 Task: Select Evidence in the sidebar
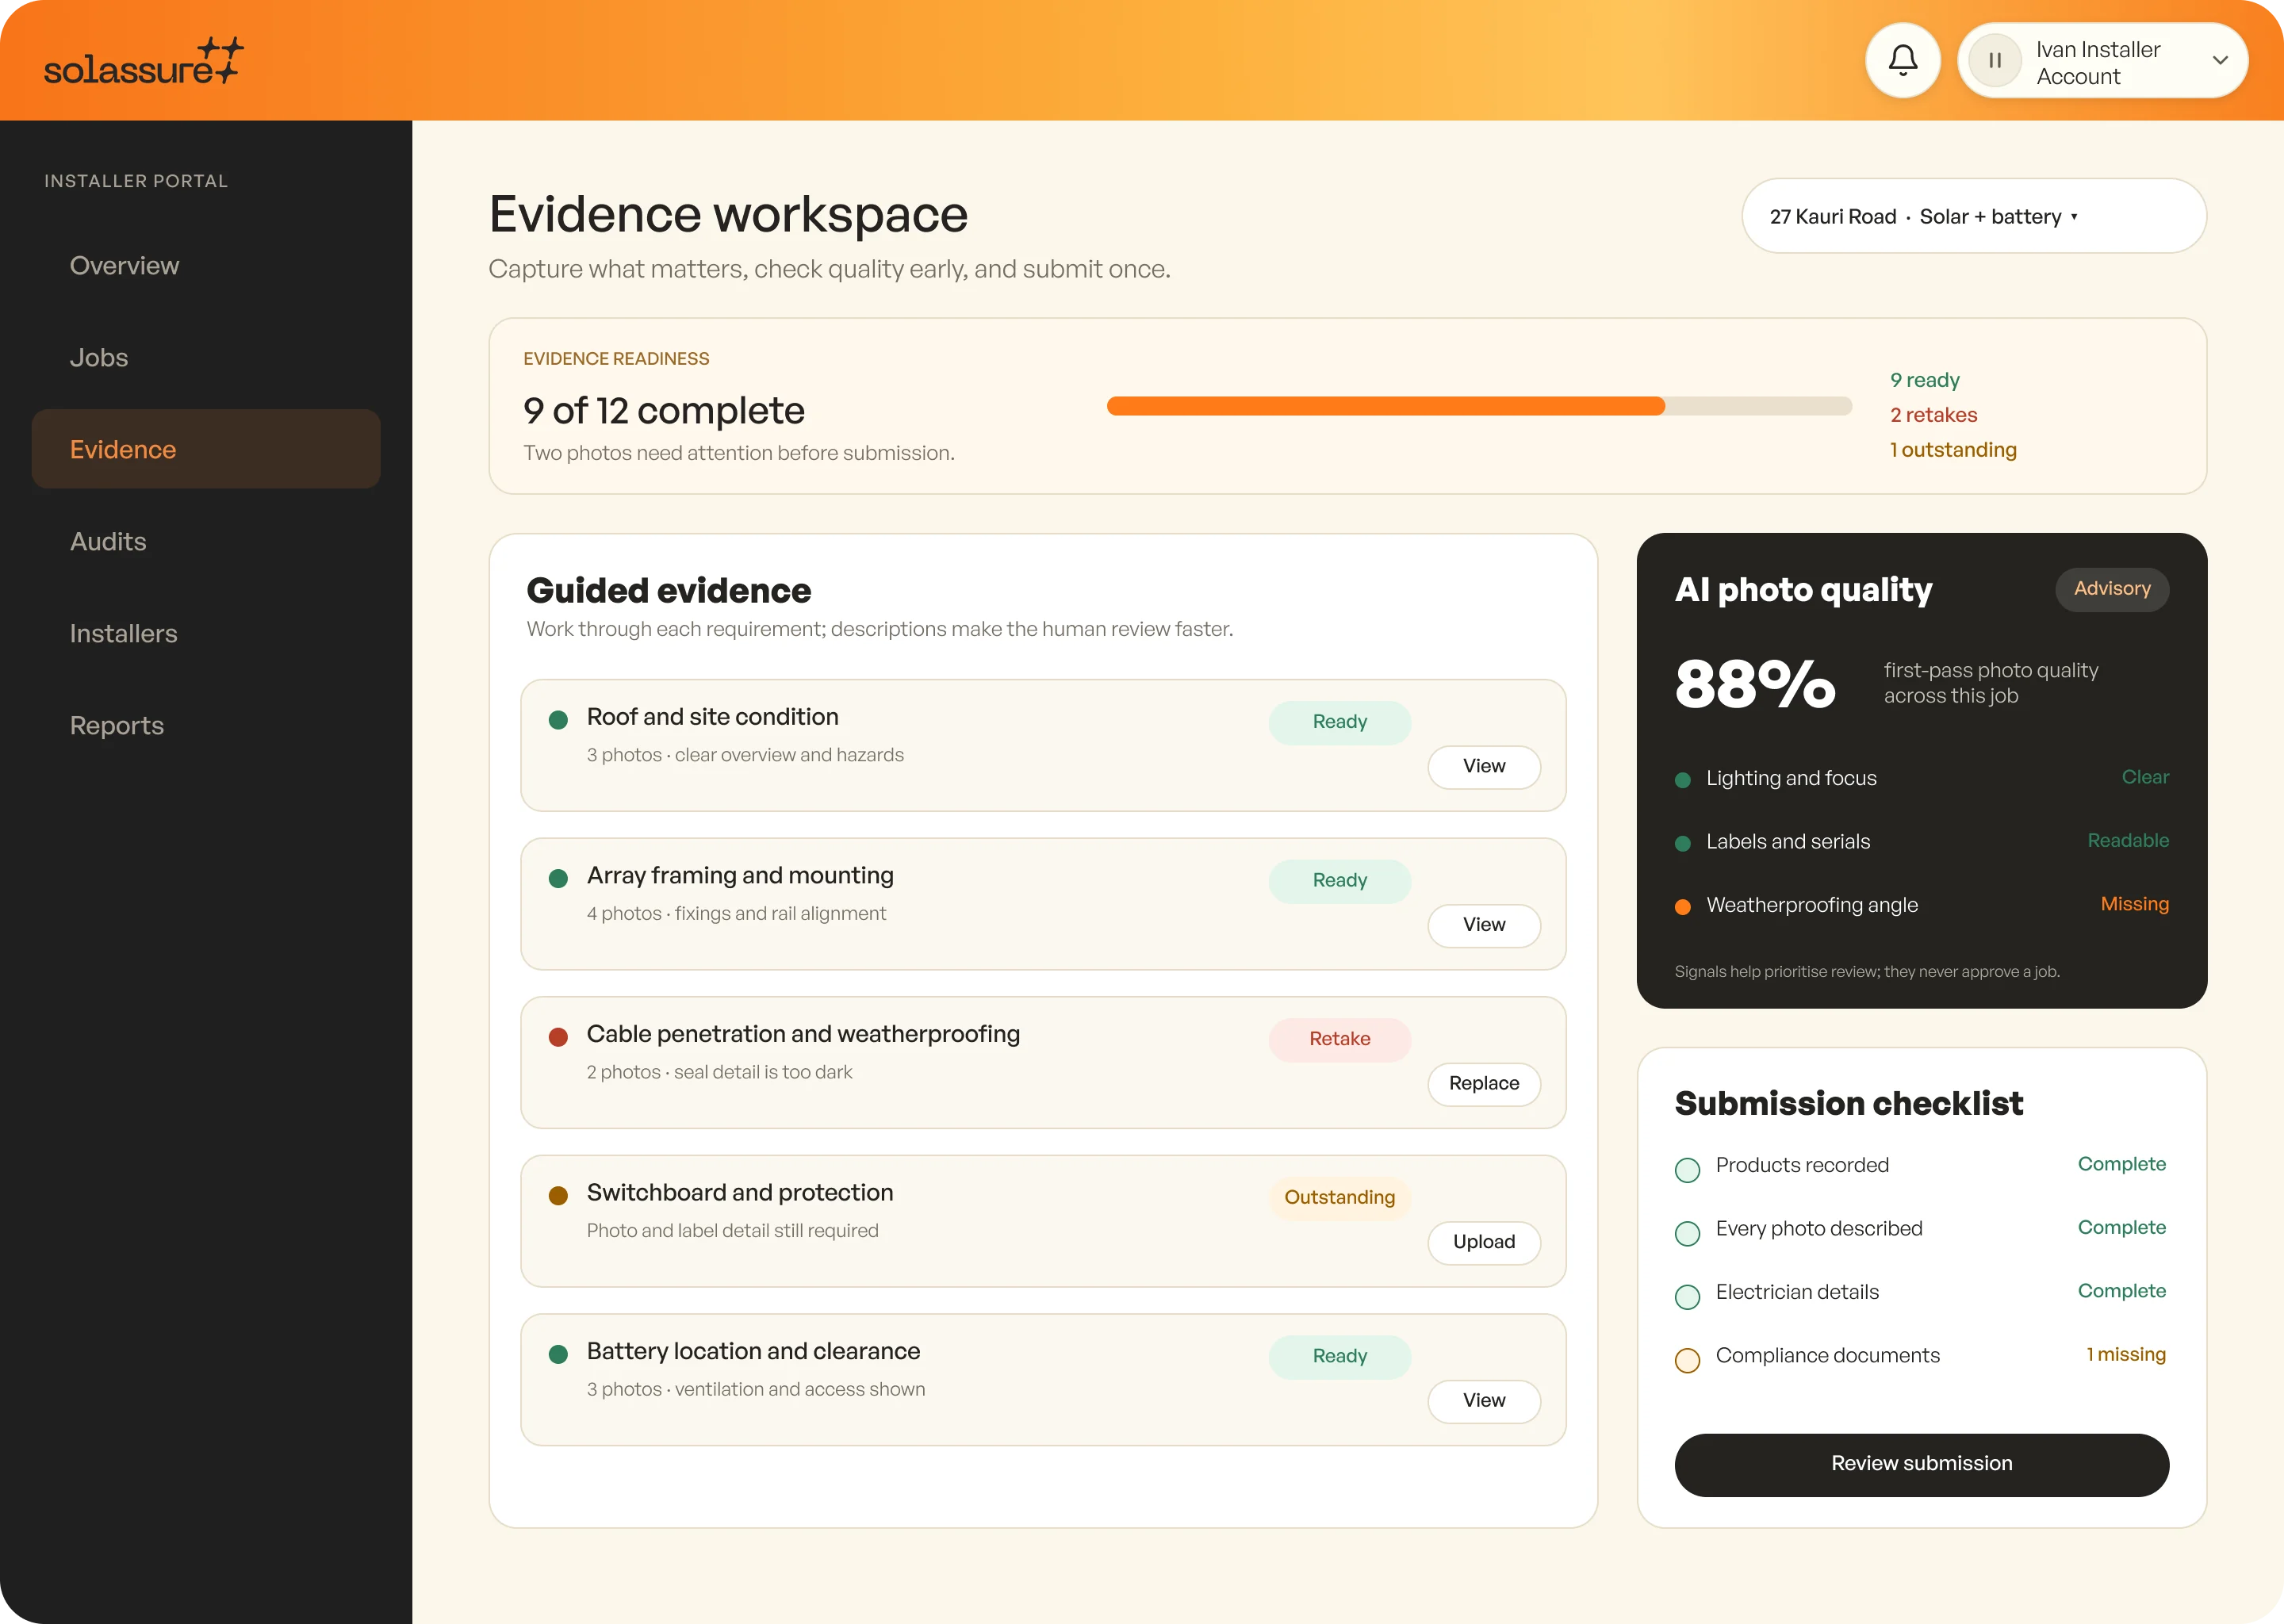point(206,449)
